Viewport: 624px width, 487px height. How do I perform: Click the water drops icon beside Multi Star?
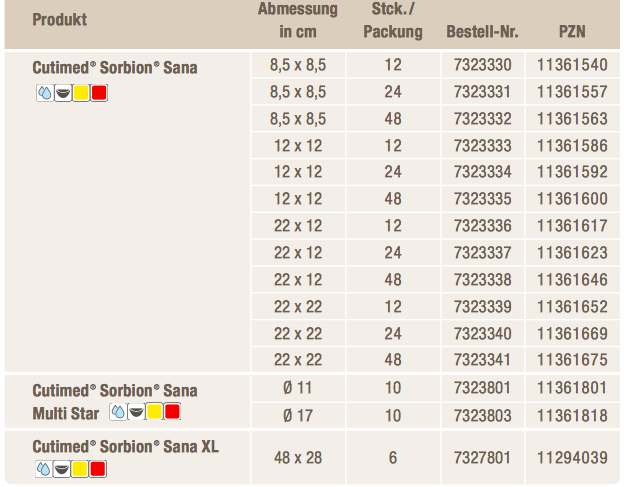(x=118, y=412)
